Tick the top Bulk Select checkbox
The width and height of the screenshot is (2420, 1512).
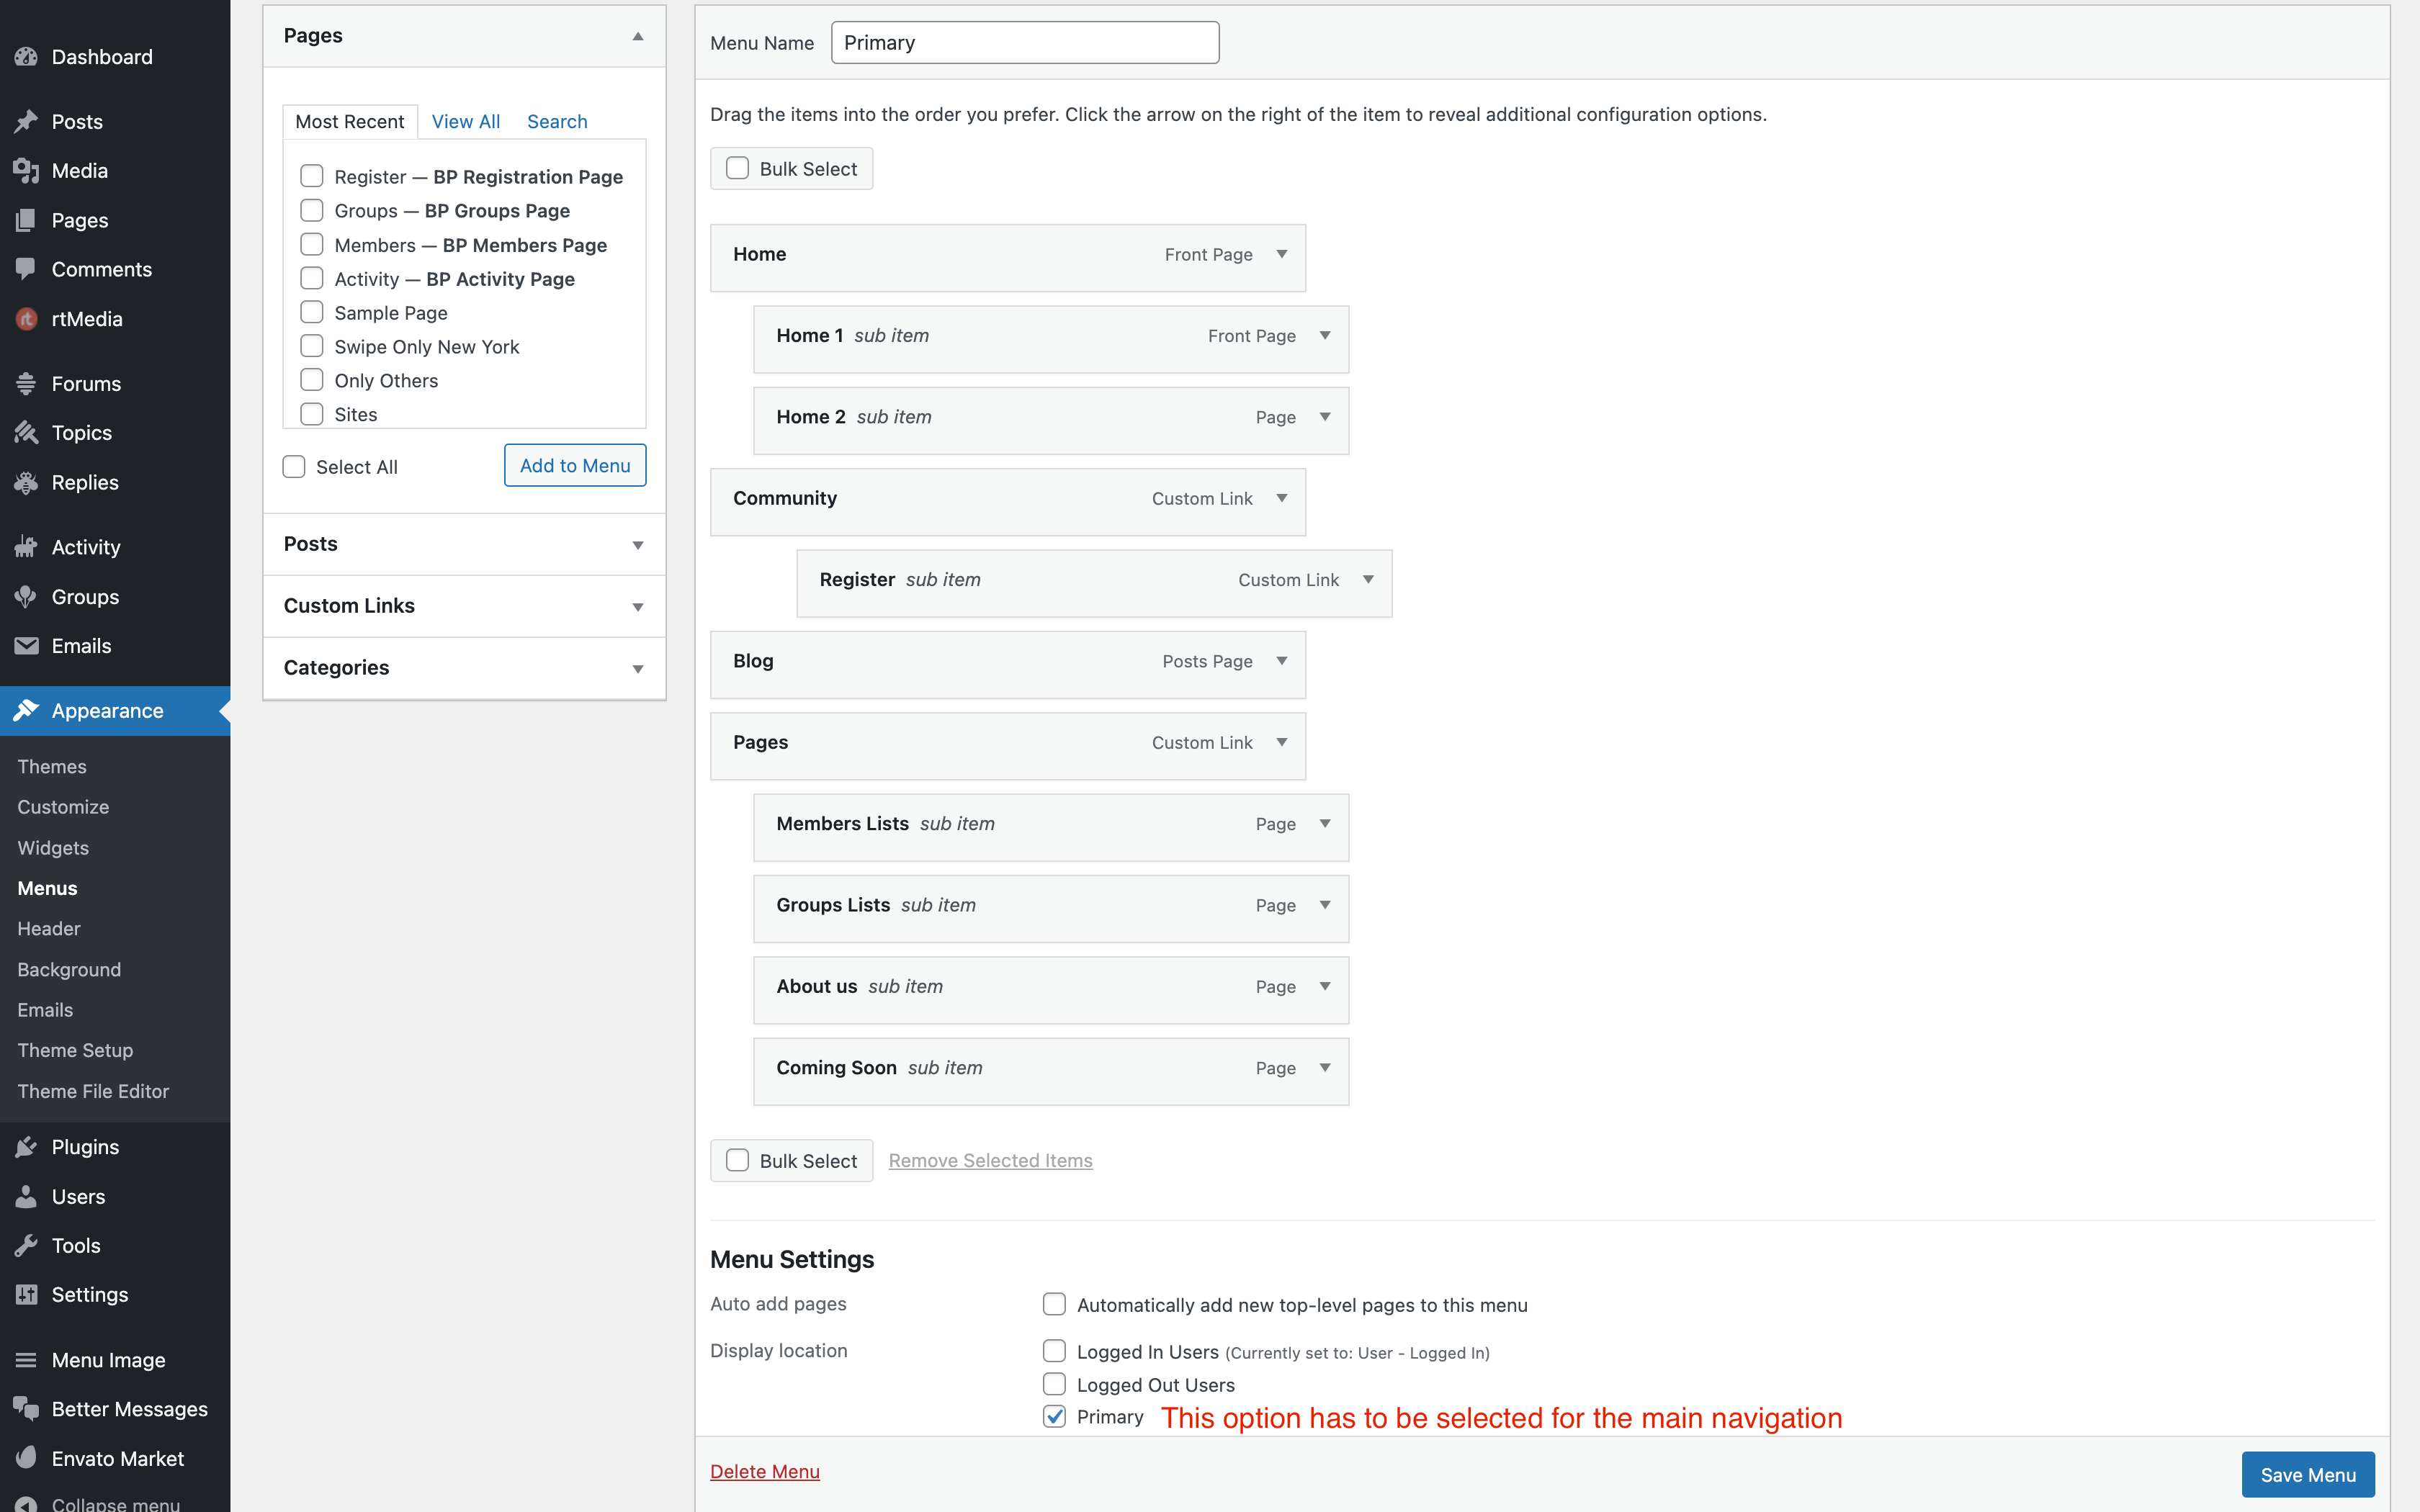coord(737,168)
